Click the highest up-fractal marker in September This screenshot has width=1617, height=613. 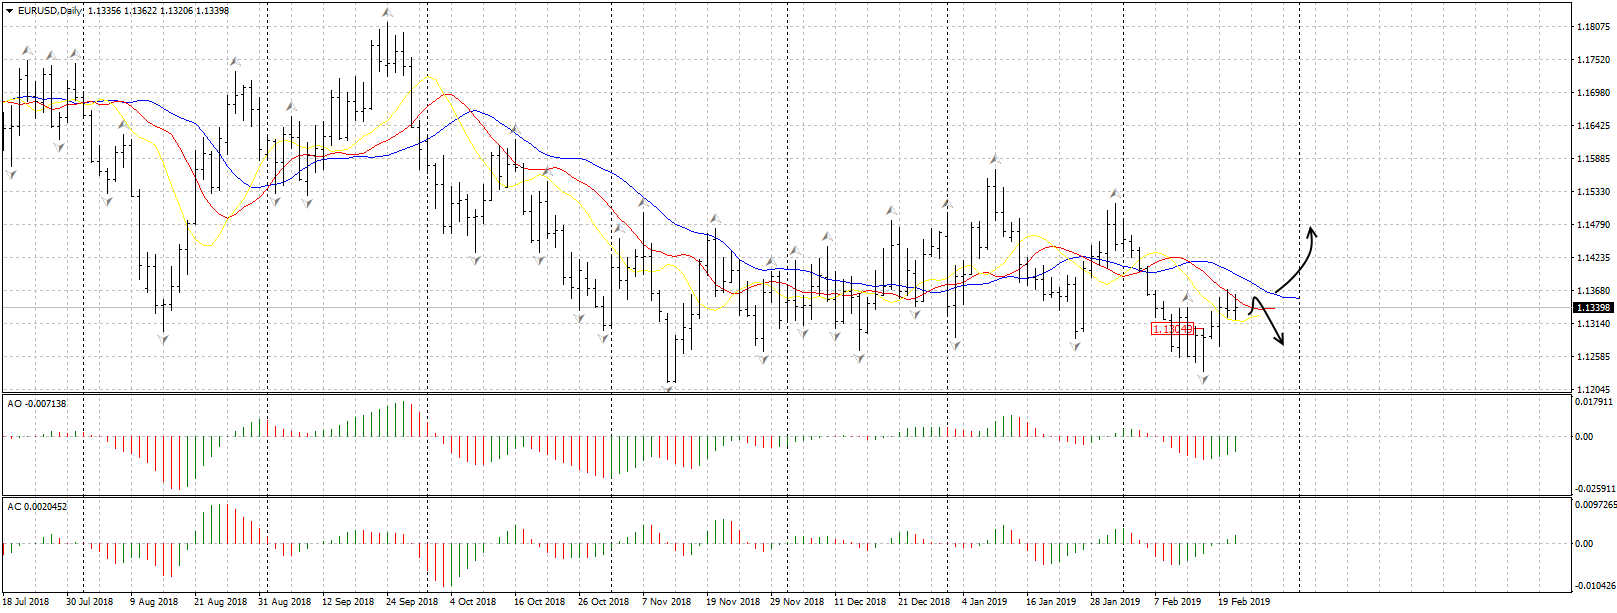click(386, 13)
